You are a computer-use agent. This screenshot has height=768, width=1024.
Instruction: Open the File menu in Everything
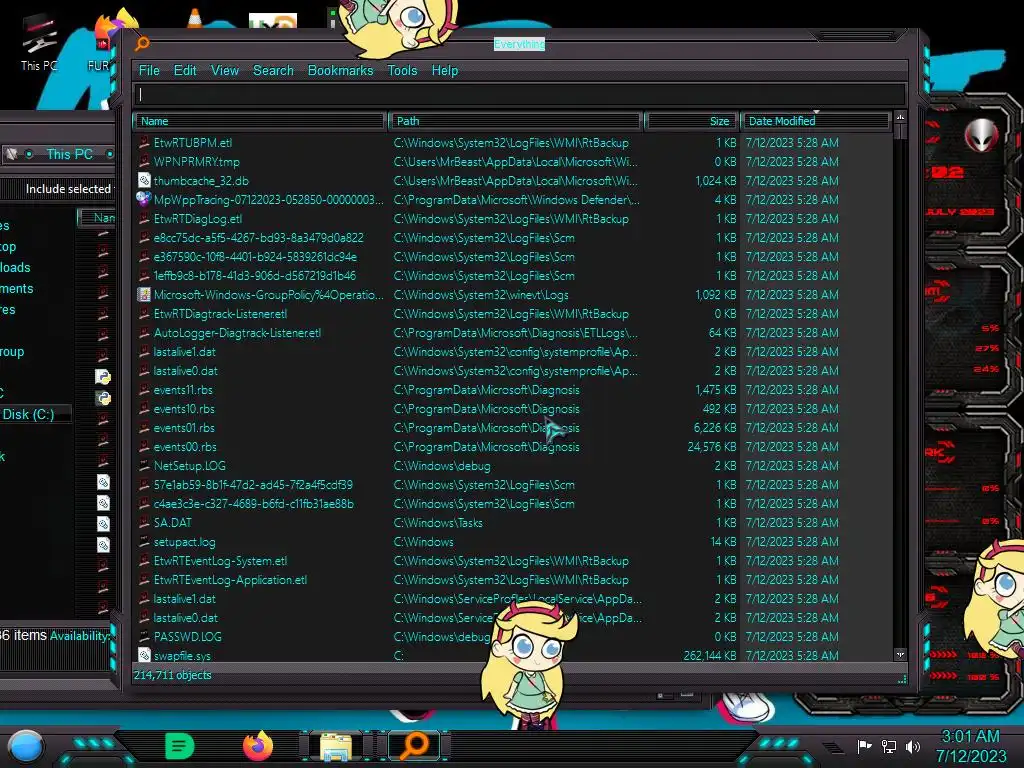point(149,71)
